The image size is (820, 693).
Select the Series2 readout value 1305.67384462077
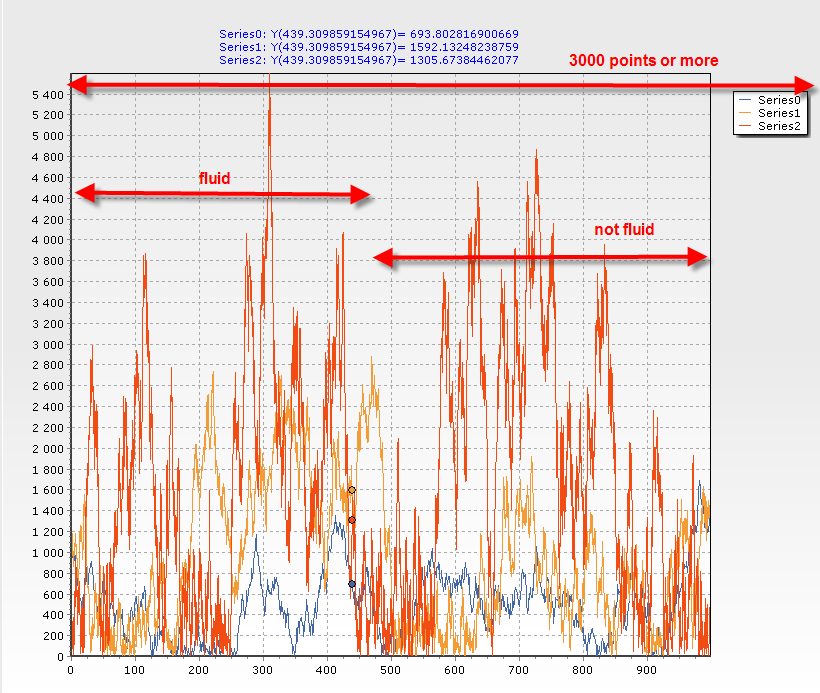(464, 60)
